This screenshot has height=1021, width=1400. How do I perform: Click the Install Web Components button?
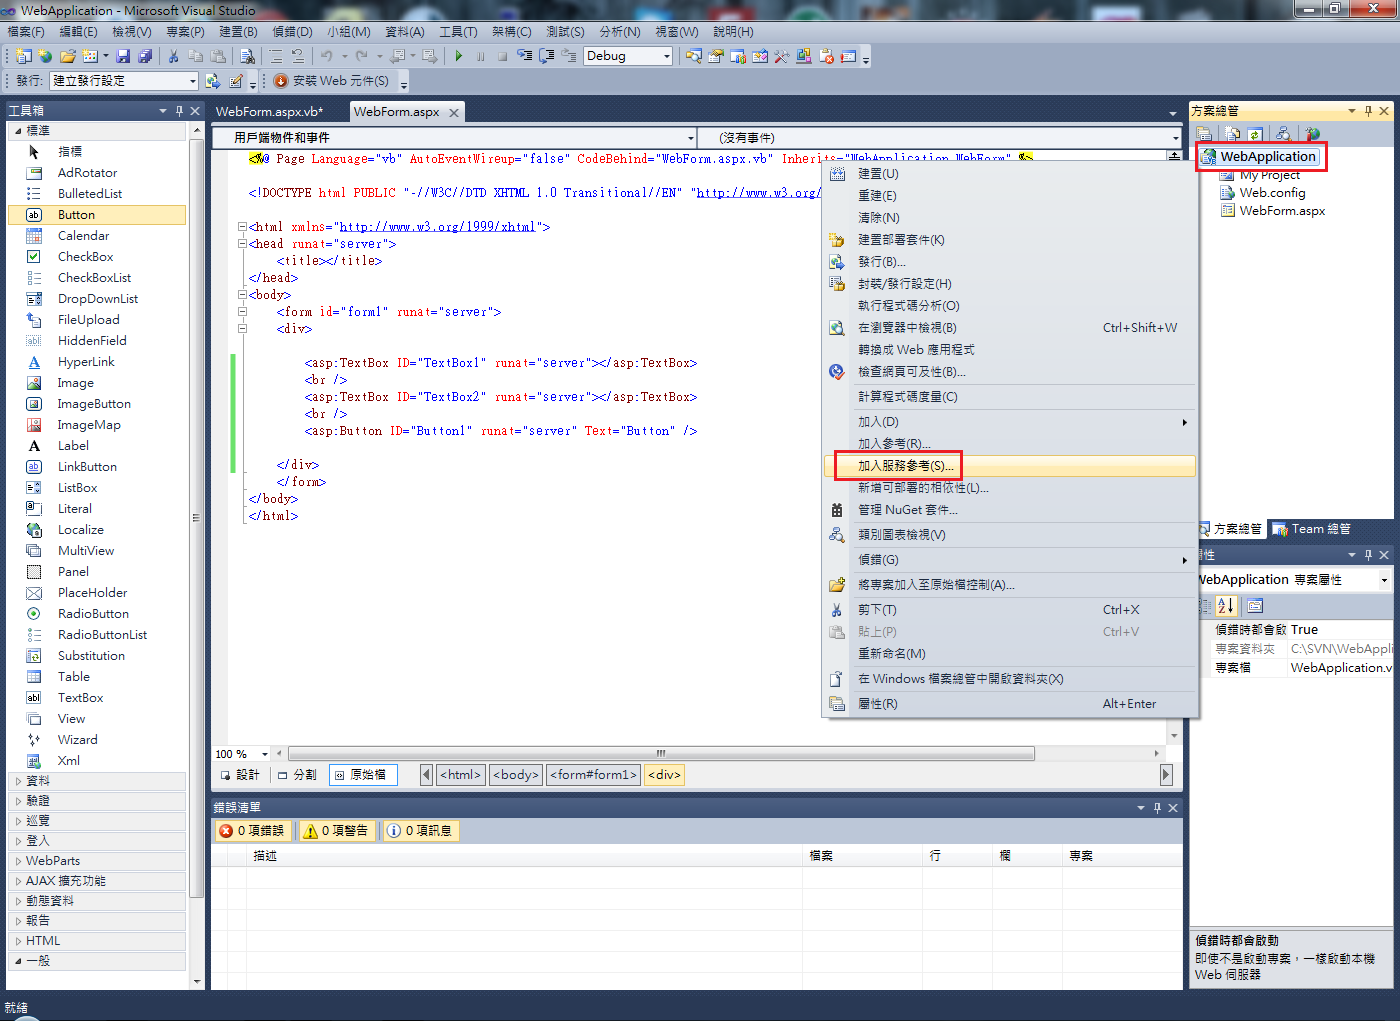coord(331,81)
